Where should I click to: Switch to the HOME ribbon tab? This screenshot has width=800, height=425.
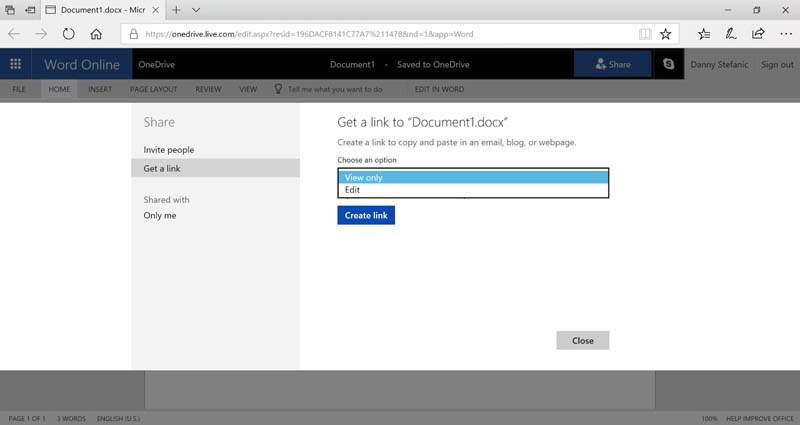pyautogui.click(x=59, y=89)
